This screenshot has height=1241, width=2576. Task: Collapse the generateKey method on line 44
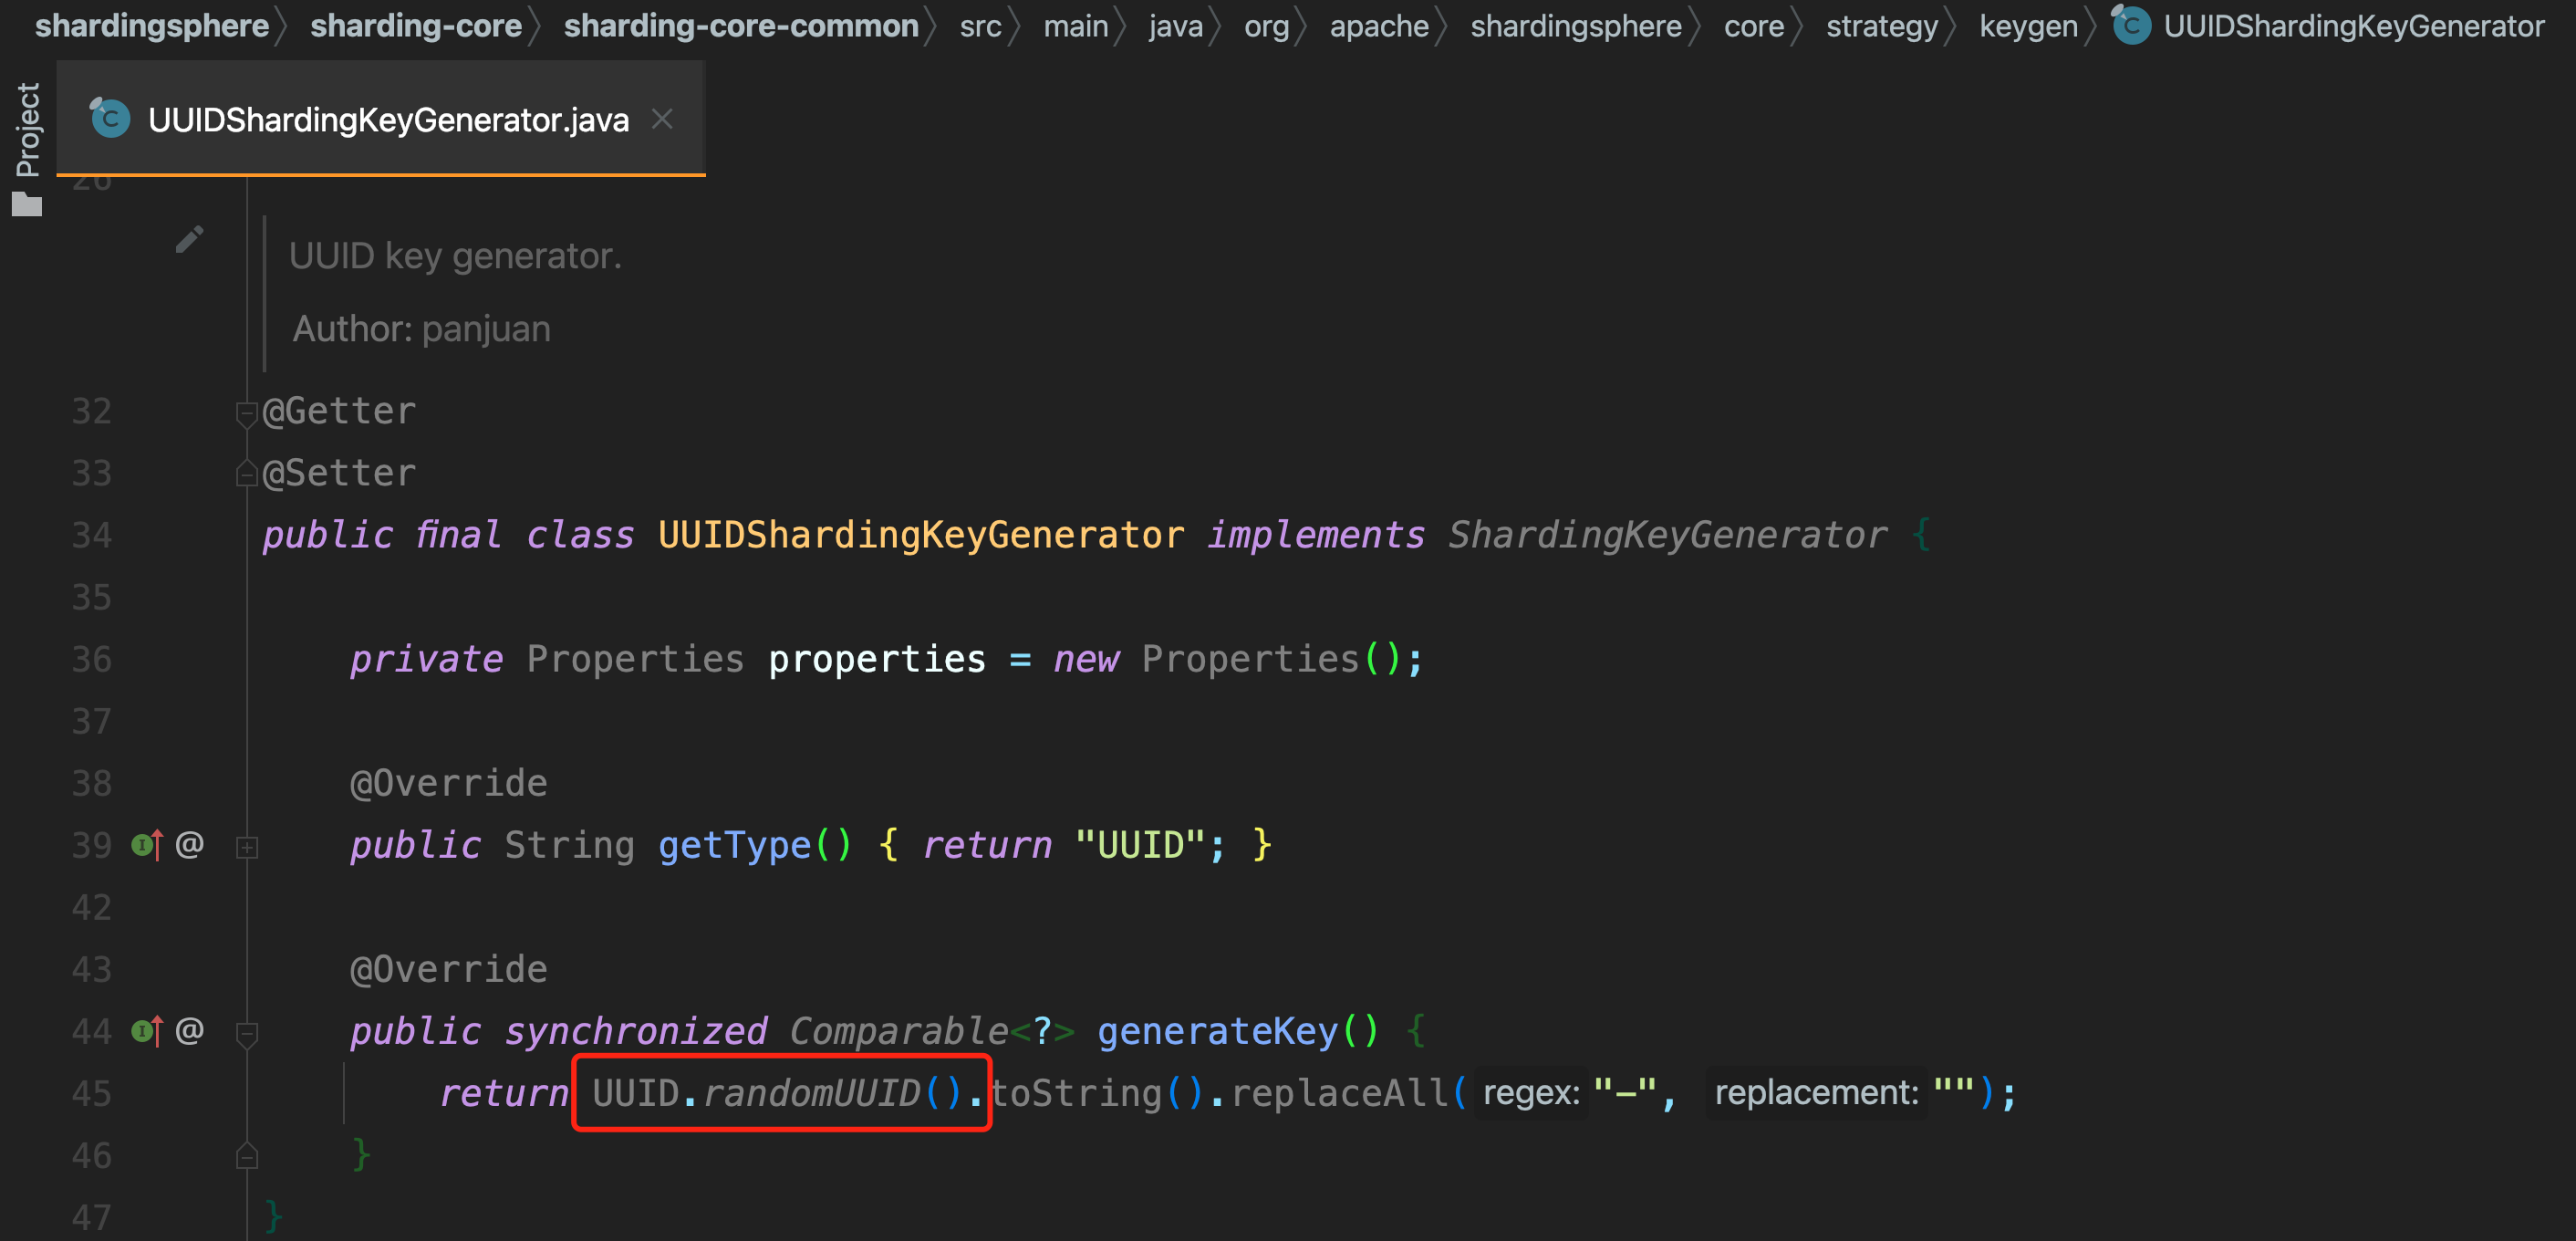click(x=247, y=1034)
